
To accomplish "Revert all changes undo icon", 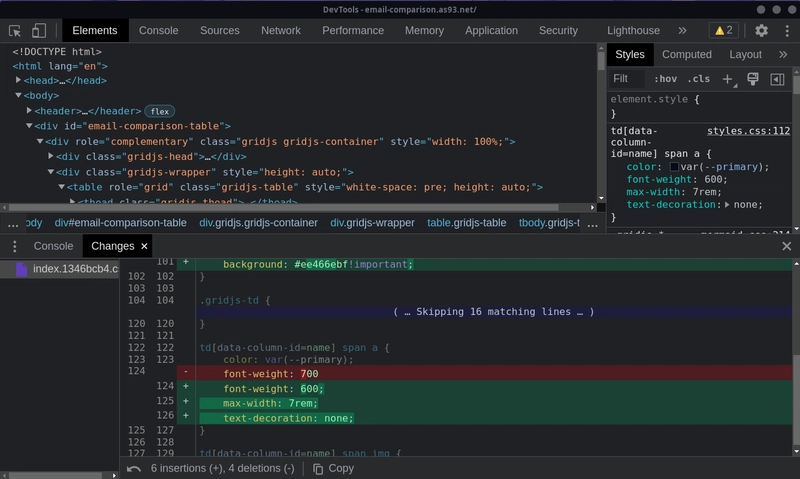I will pos(134,469).
